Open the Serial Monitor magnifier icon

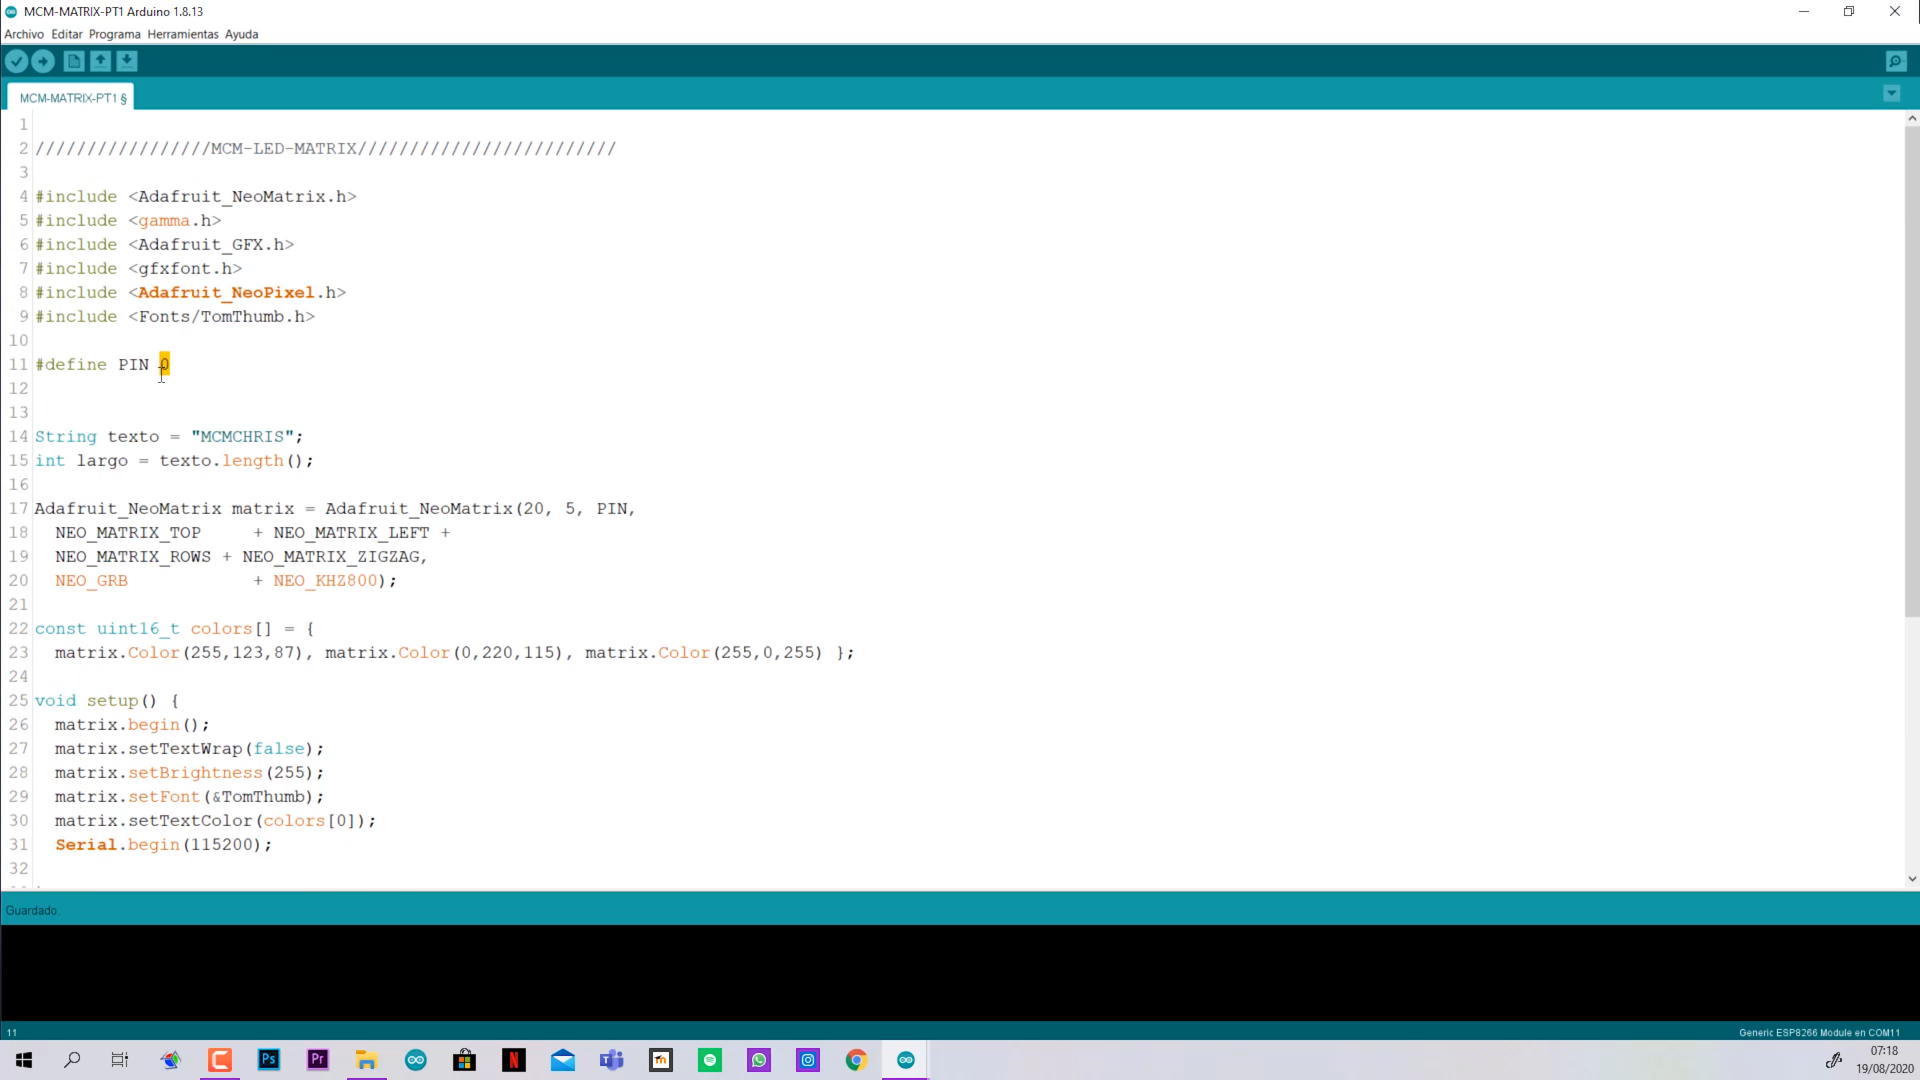(1896, 61)
